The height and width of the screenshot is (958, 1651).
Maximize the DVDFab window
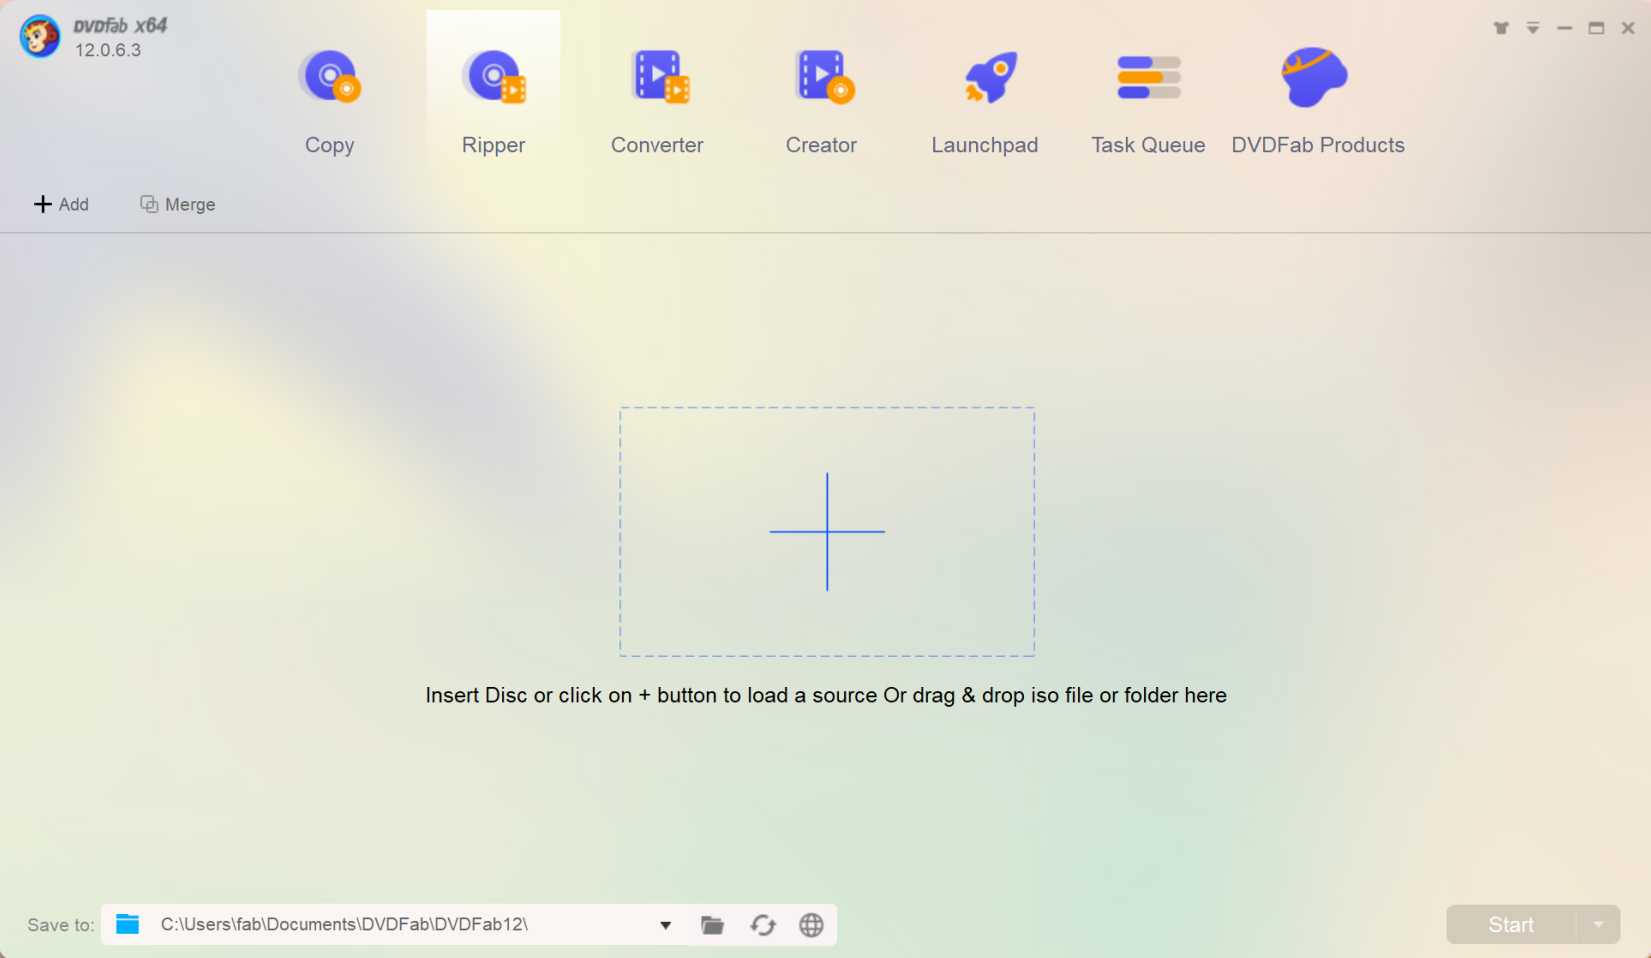pyautogui.click(x=1596, y=28)
